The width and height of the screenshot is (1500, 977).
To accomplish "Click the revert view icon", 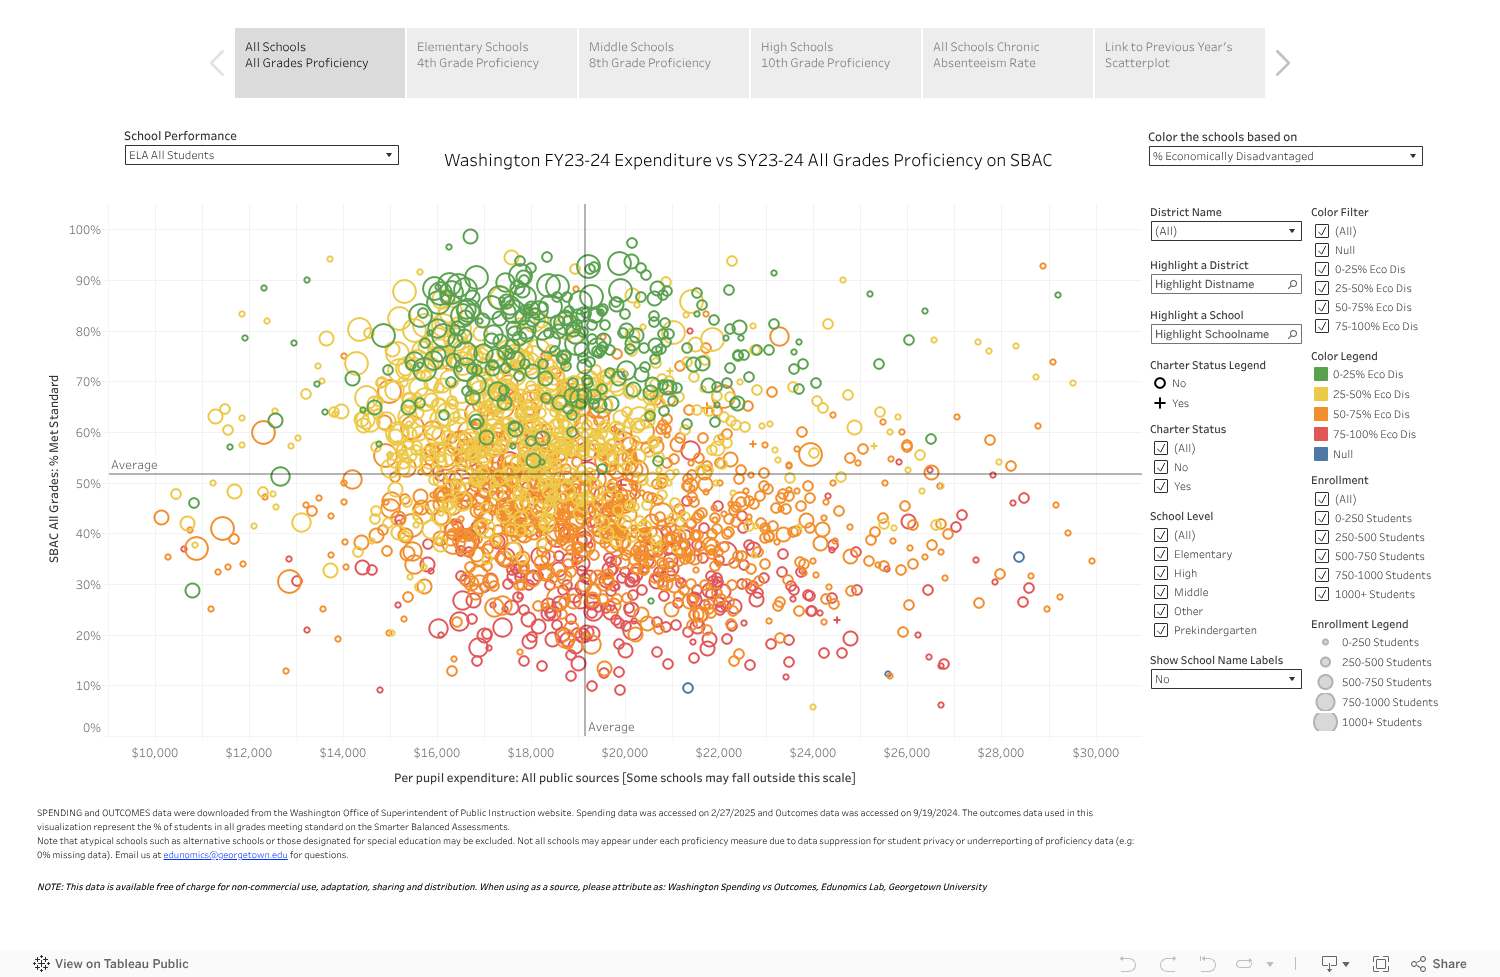I will coord(1207,964).
